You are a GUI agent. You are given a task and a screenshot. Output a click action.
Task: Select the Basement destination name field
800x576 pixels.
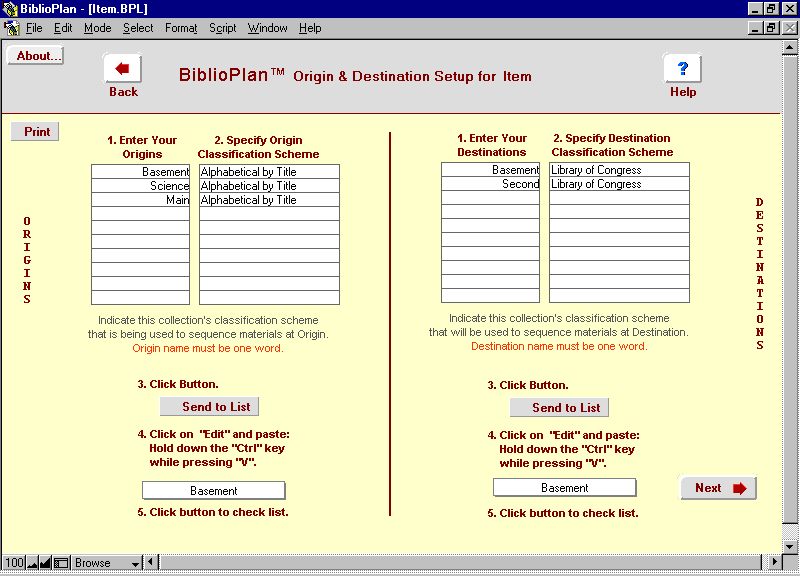click(x=490, y=169)
